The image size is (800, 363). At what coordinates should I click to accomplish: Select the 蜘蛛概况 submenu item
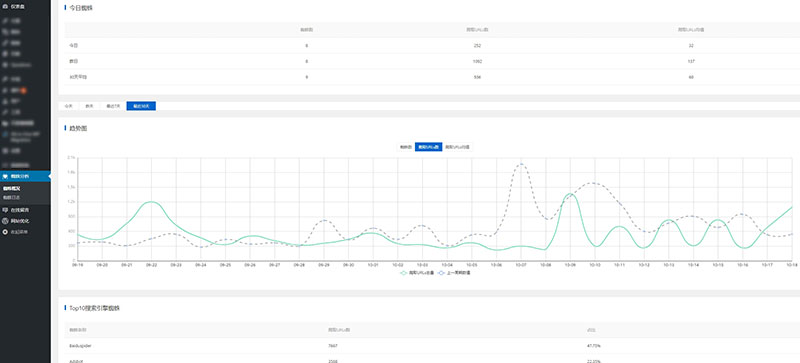[11, 188]
